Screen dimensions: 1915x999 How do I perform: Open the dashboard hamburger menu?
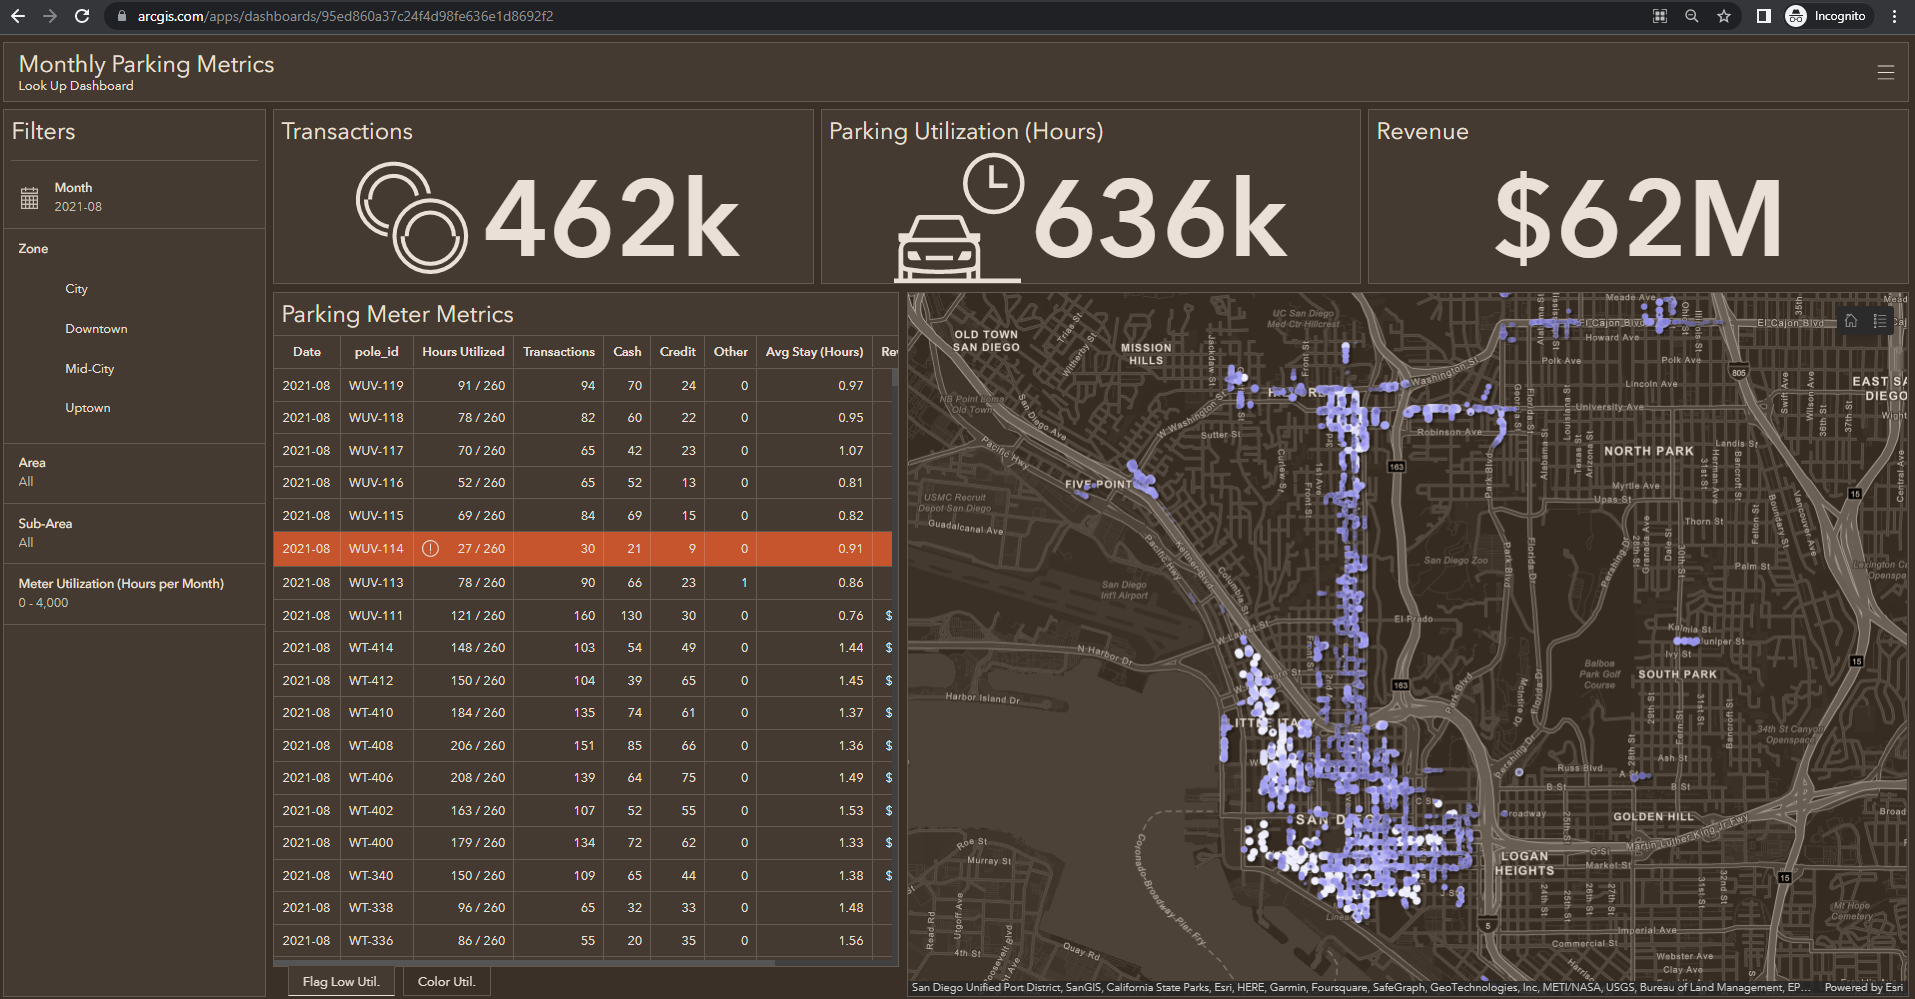(1885, 72)
